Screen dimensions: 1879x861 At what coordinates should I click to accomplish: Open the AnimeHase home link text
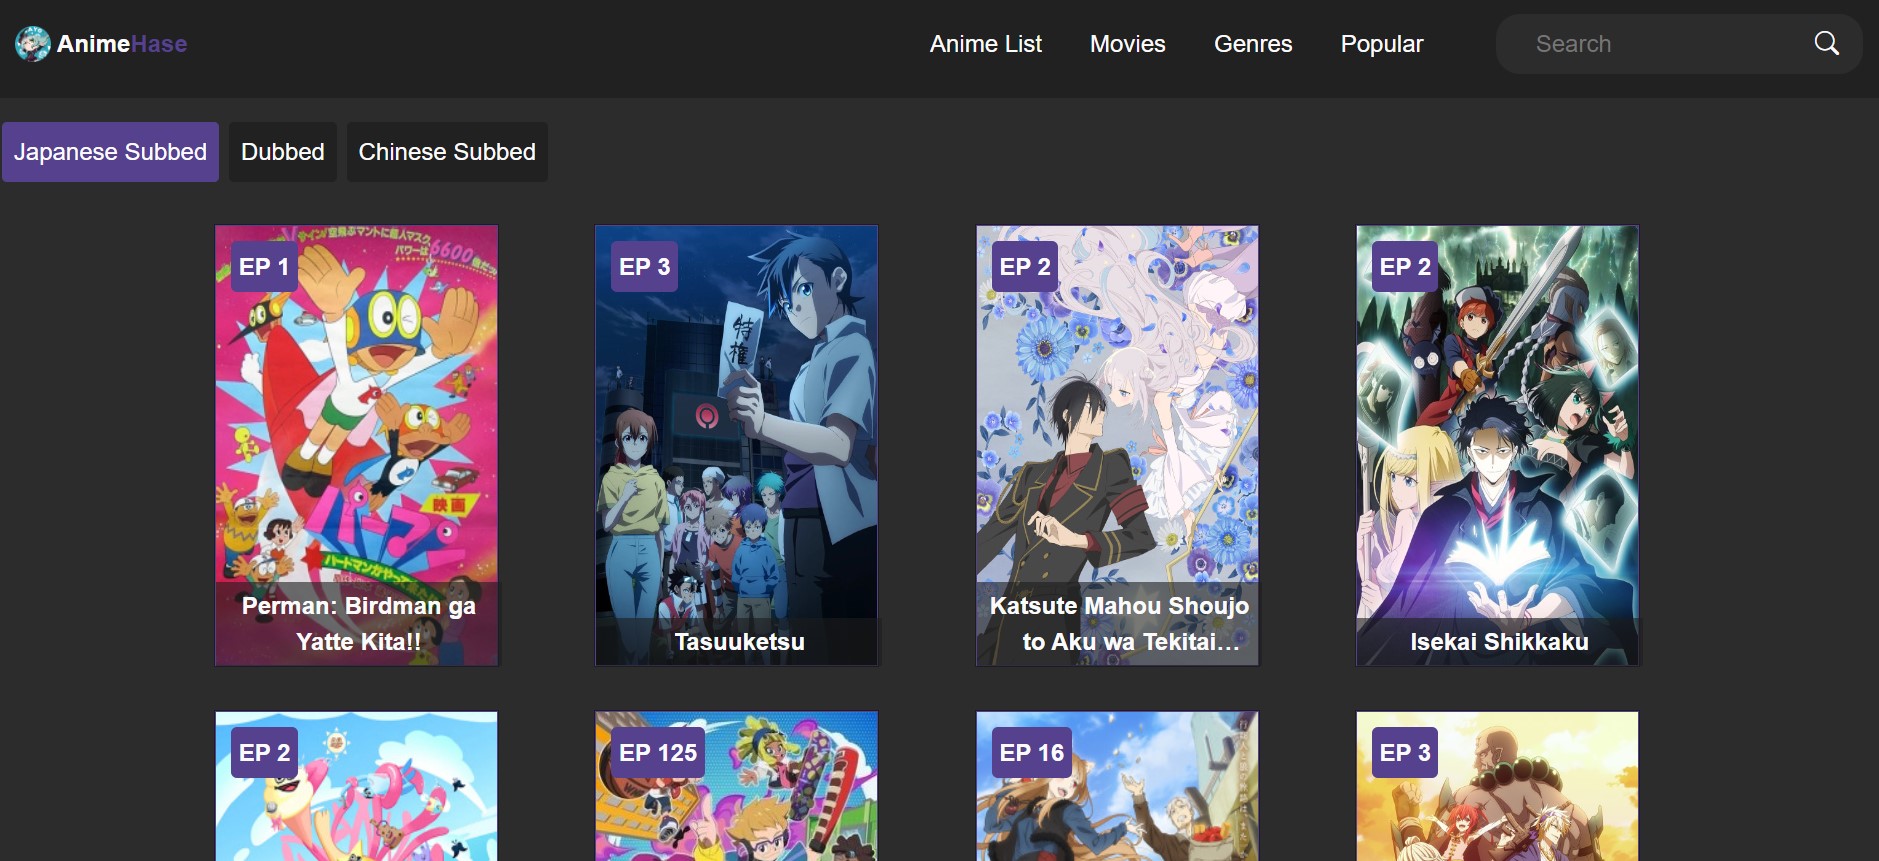coord(122,44)
